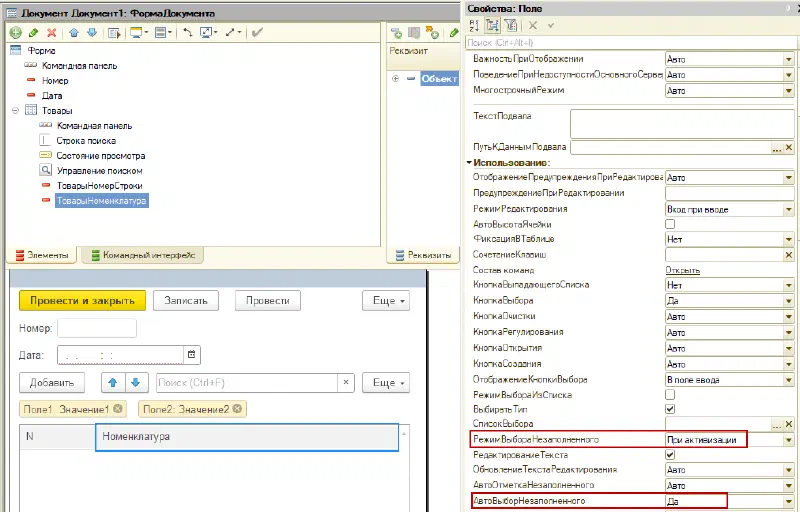Click Провести button
This screenshot has height=512, width=800.
click(x=267, y=300)
